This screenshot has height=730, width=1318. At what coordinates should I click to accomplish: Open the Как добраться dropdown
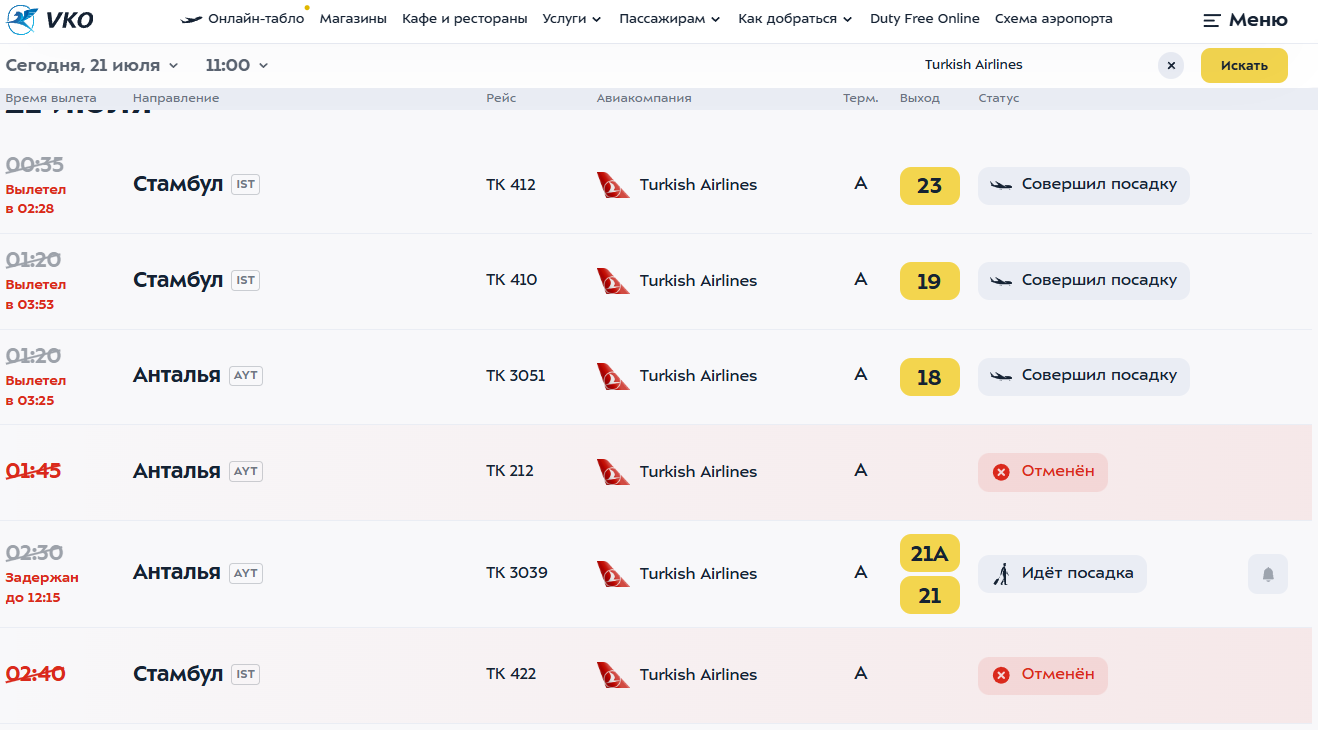click(795, 19)
